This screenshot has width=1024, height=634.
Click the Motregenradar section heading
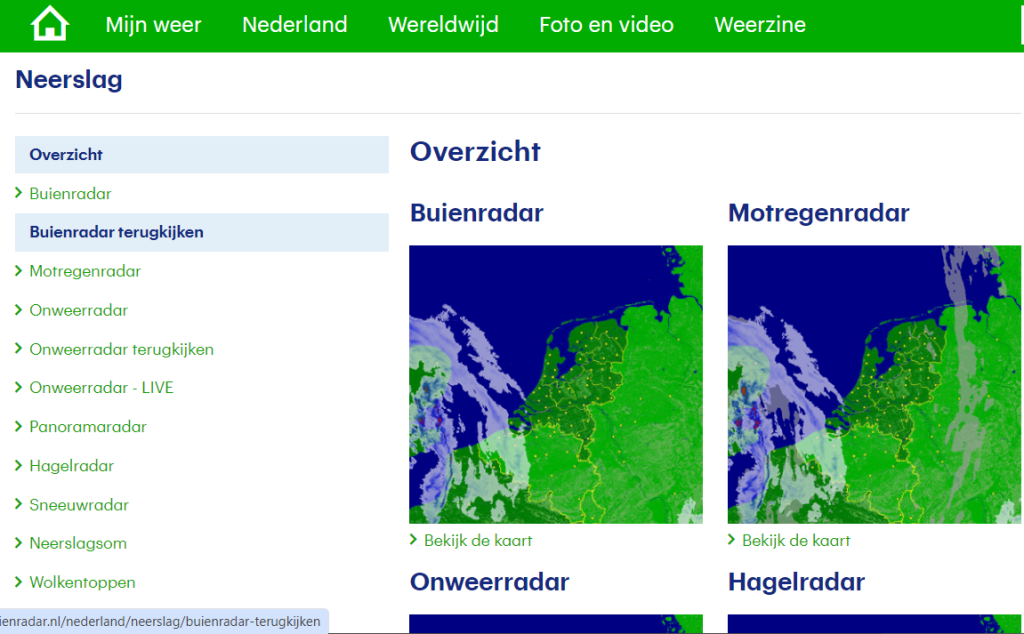(818, 214)
